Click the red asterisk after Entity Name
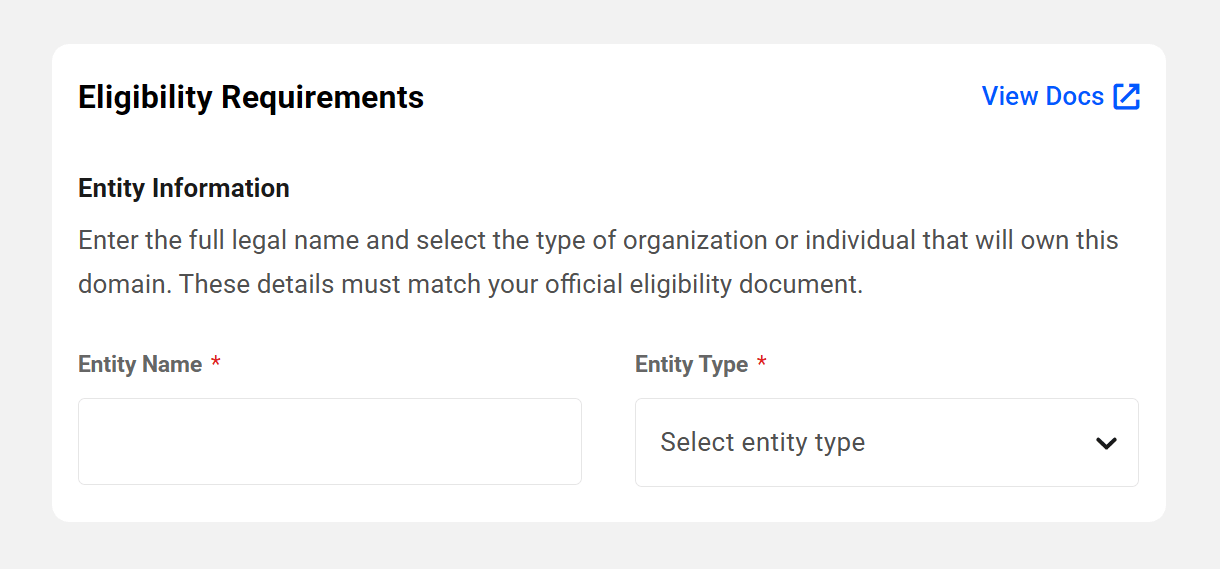 216,364
